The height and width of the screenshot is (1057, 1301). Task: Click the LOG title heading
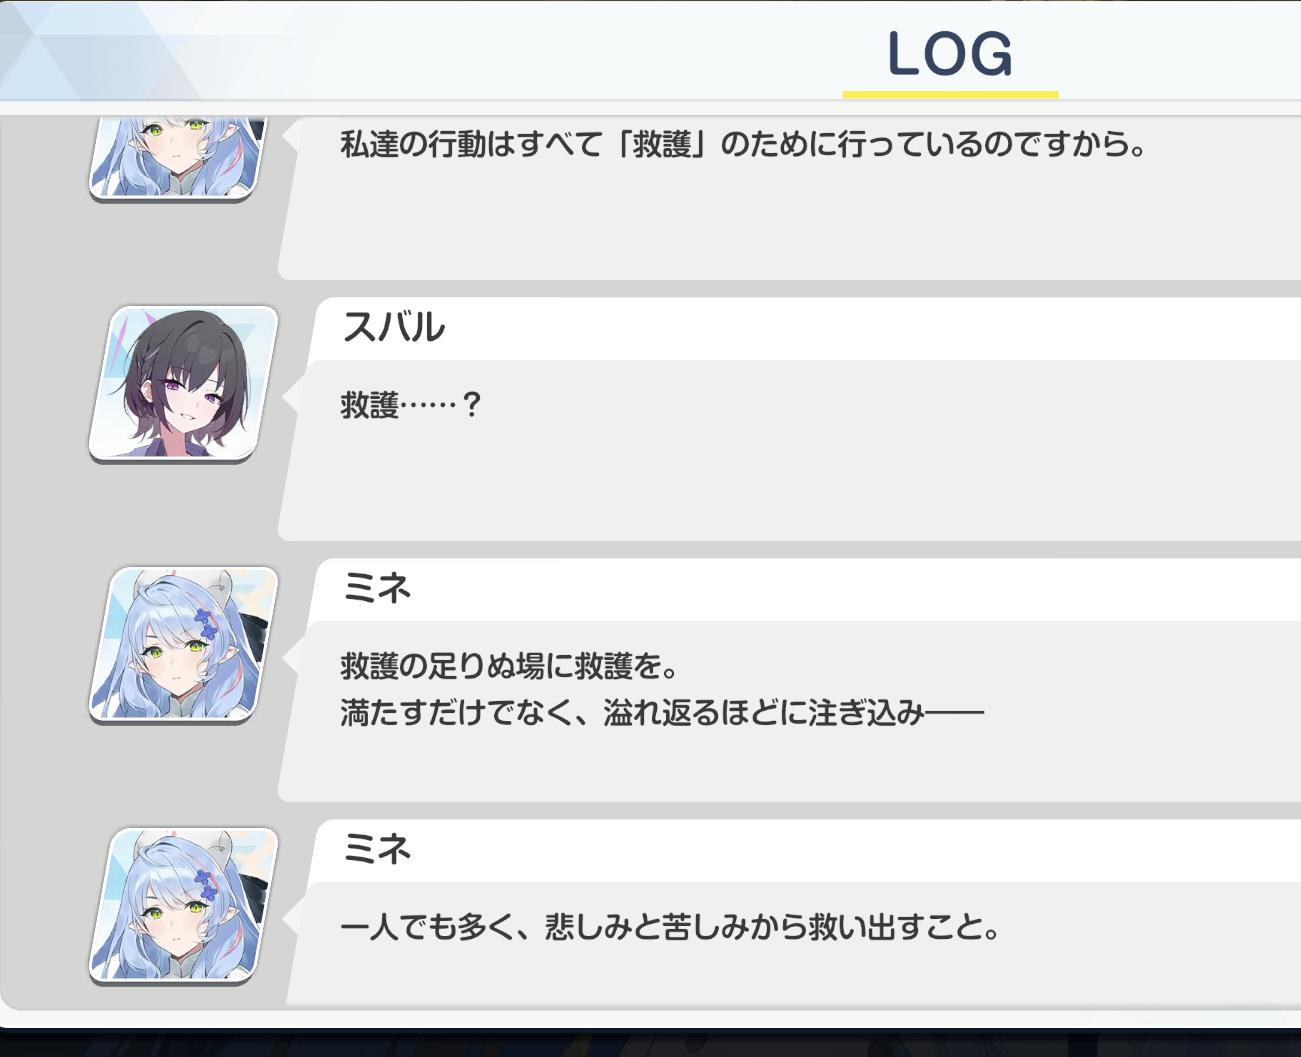pos(950,54)
